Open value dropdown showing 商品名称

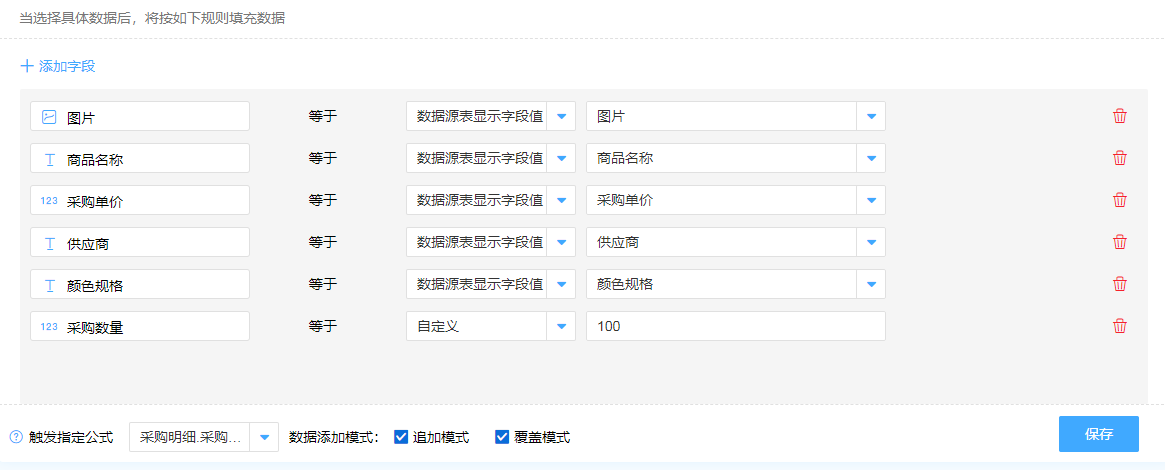[871, 158]
